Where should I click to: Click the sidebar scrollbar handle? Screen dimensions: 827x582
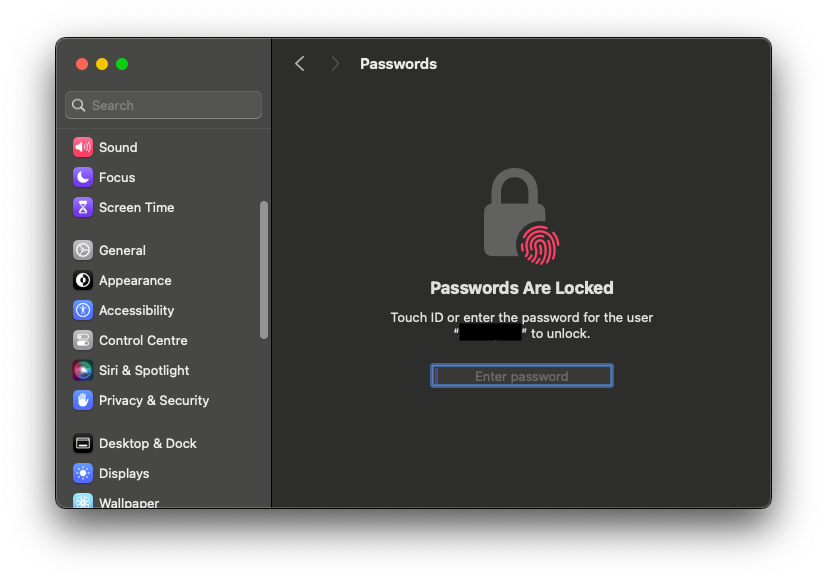tap(264, 270)
